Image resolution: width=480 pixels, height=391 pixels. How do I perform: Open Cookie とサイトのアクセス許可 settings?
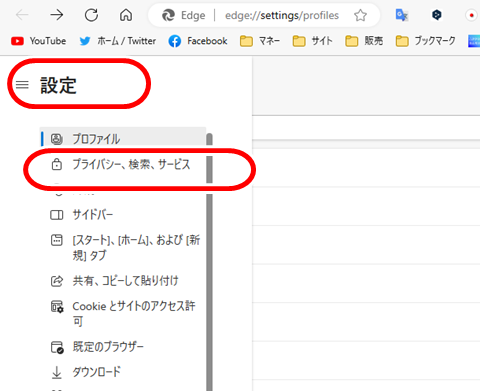123,313
